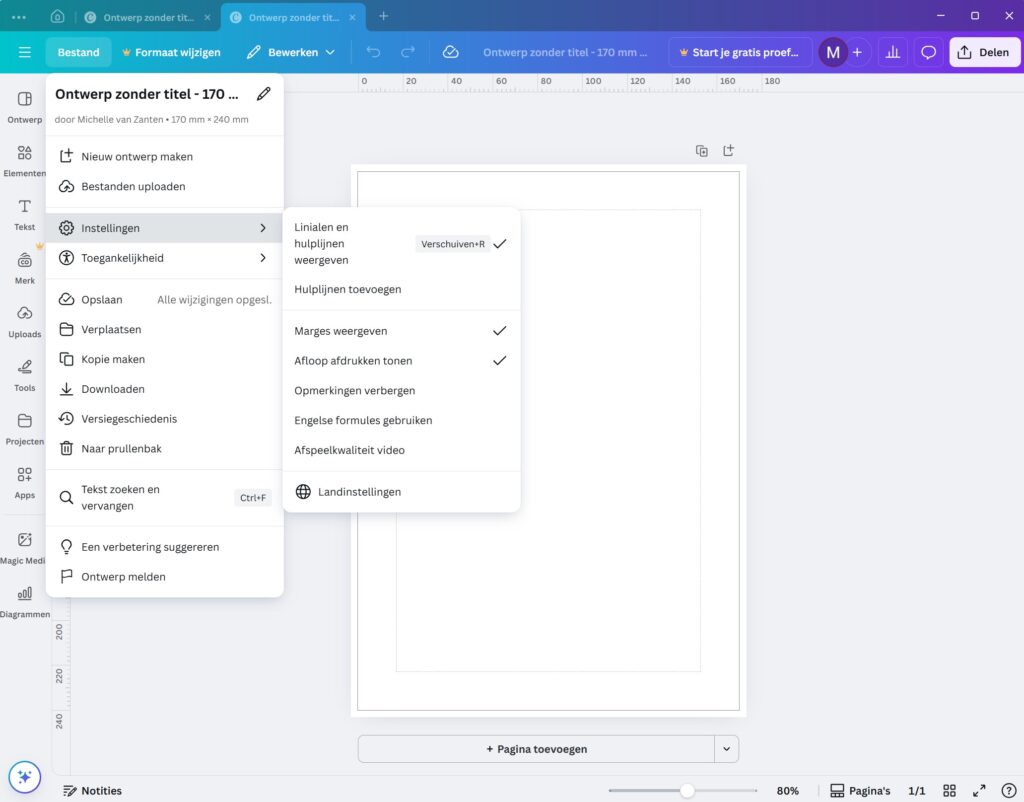Click the cloud save status icon
This screenshot has width=1024, height=802.
tap(450, 52)
